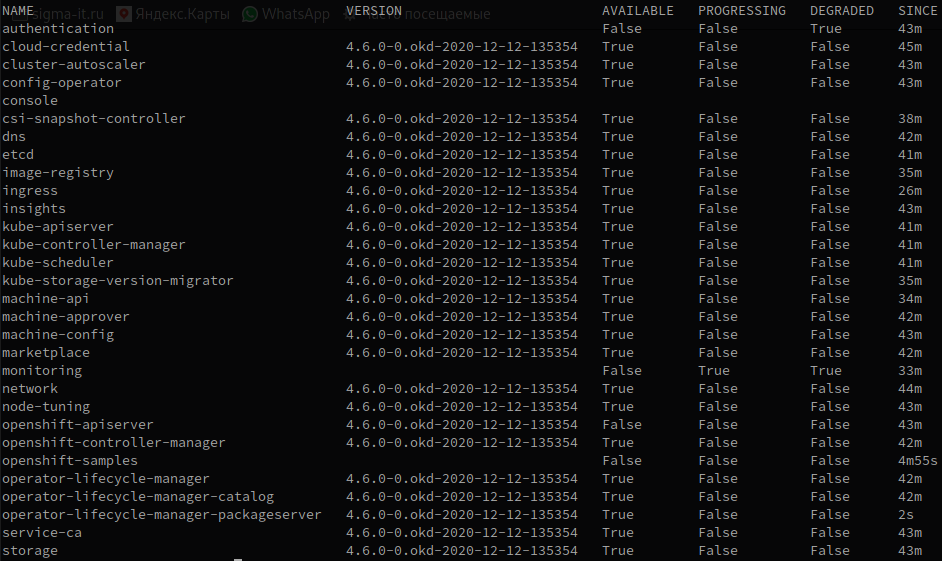Select the kube-apiserver operator name

[x=58, y=227]
